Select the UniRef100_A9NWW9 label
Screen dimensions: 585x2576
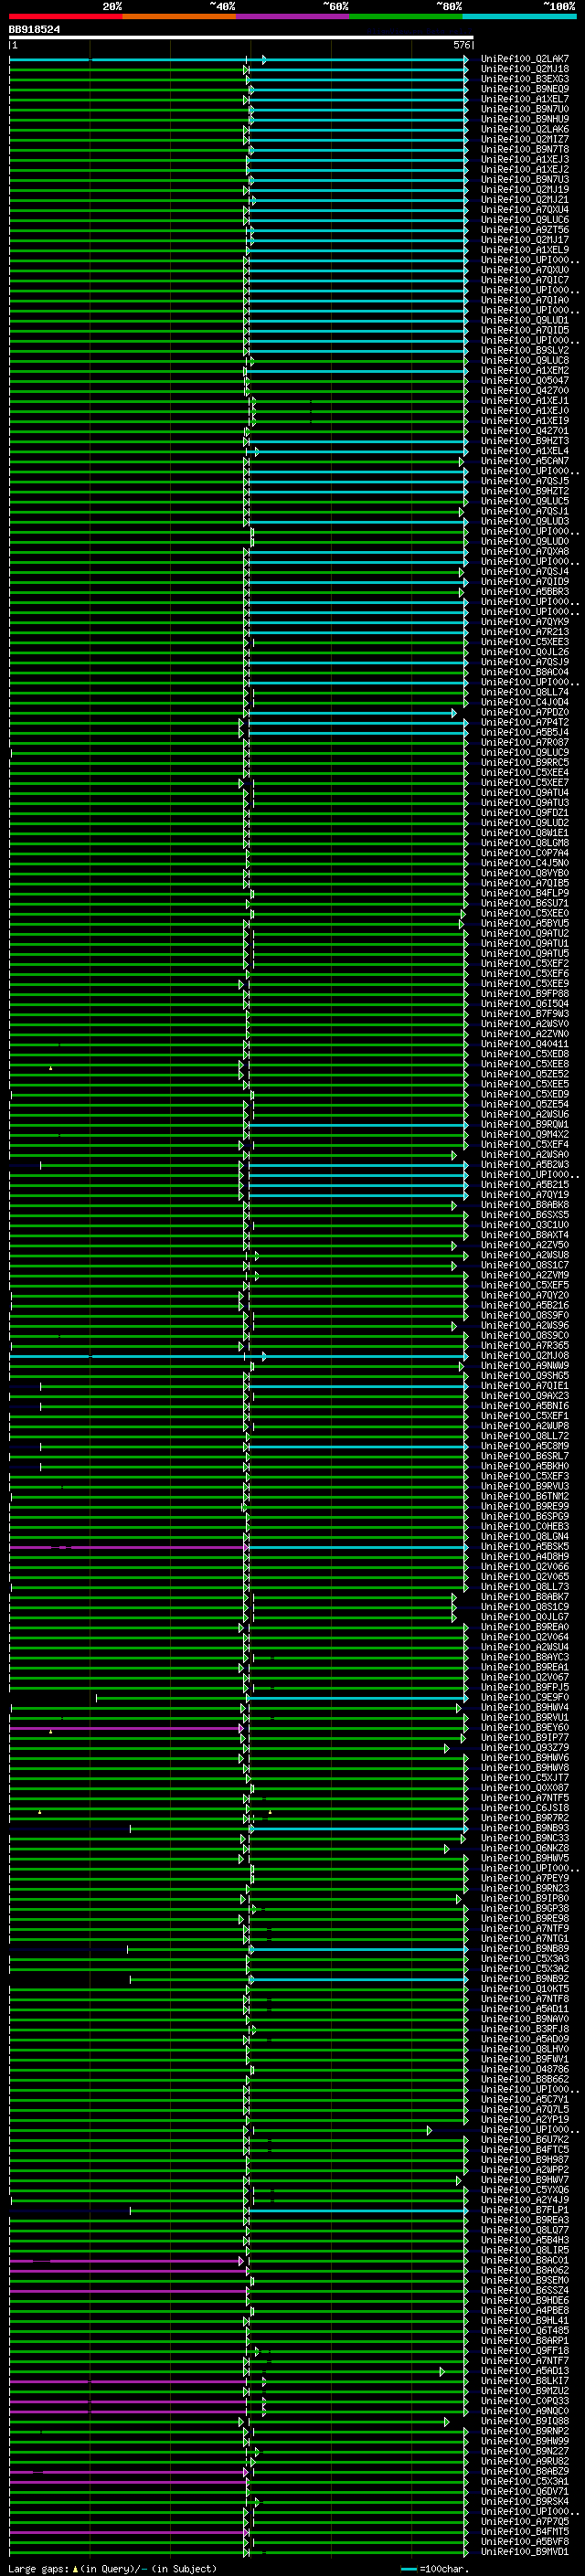click(525, 1366)
